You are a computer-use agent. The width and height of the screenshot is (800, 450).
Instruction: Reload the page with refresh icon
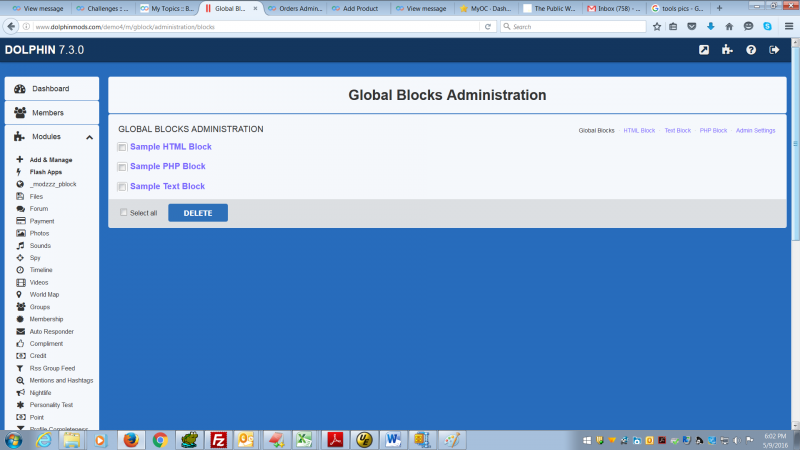click(488, 27)
